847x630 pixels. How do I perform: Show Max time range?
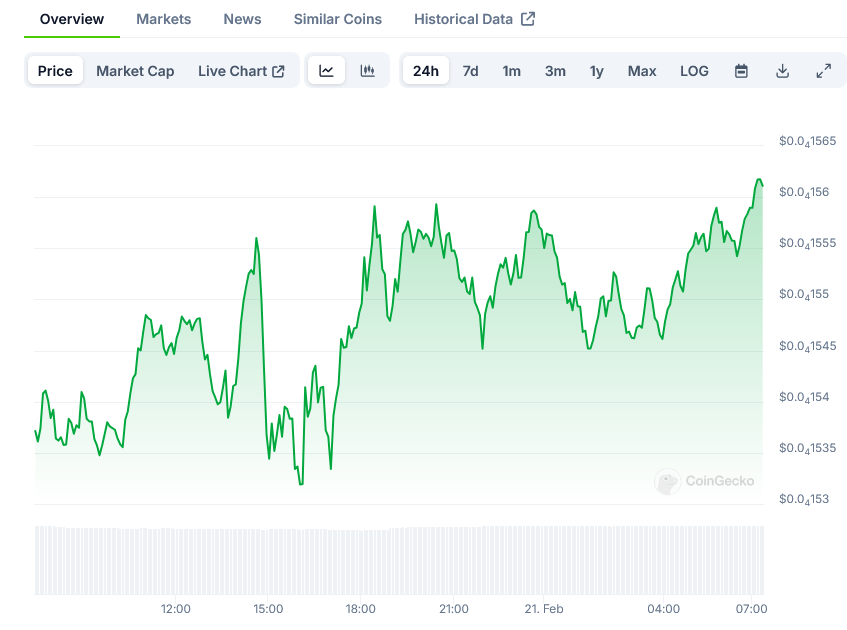642,71
